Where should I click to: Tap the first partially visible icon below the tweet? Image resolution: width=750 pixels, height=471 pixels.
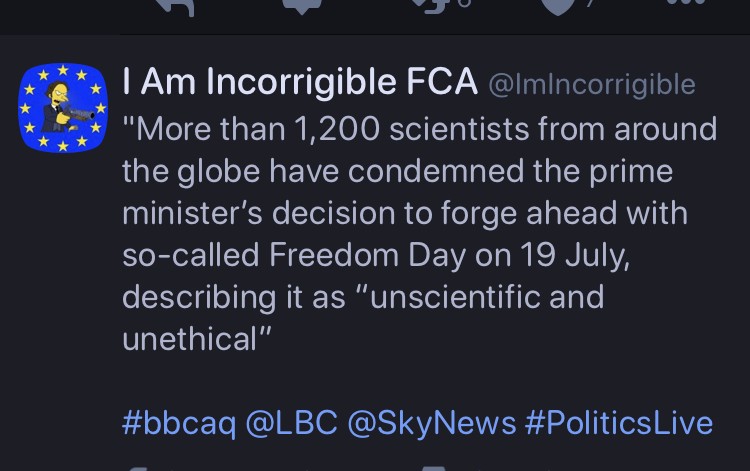pos(135,466)
